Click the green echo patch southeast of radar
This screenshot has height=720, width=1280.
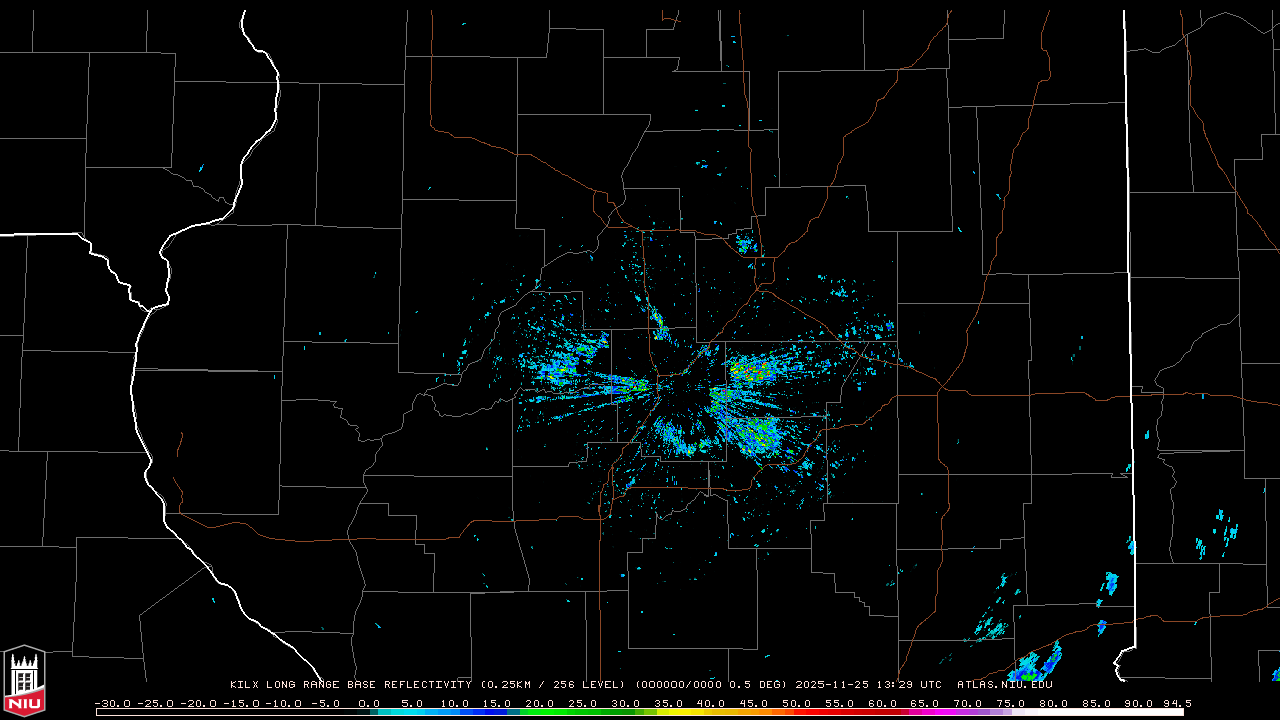(750, 432)
